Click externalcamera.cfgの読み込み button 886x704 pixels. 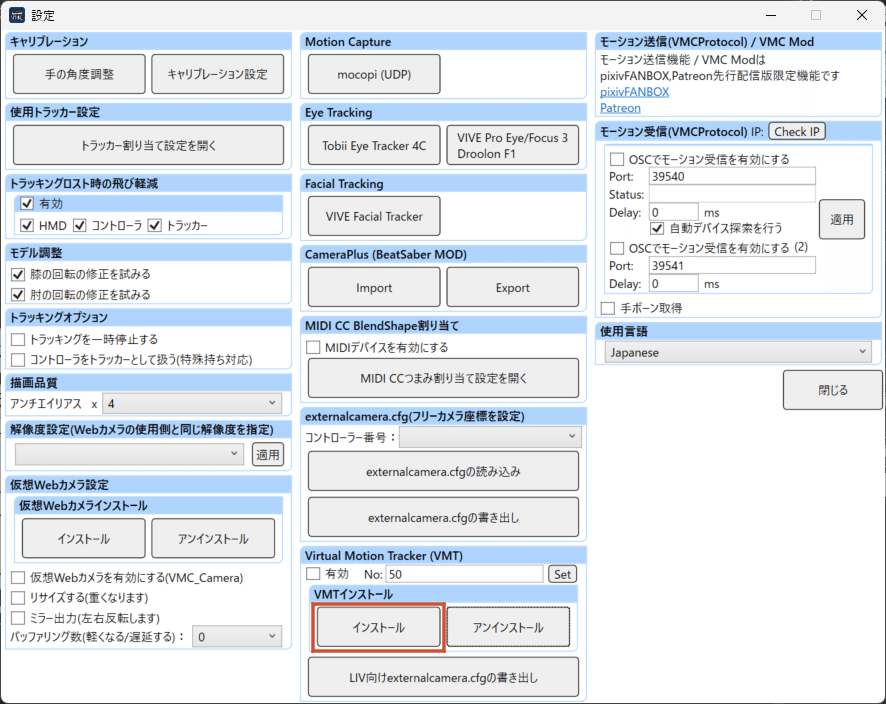tap(444, 471)
